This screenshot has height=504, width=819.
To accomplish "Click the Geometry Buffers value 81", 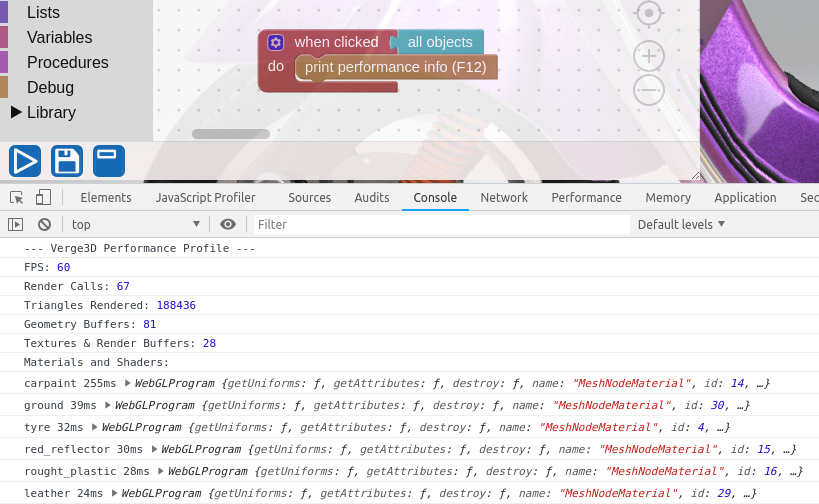I will tap(149, 324).
